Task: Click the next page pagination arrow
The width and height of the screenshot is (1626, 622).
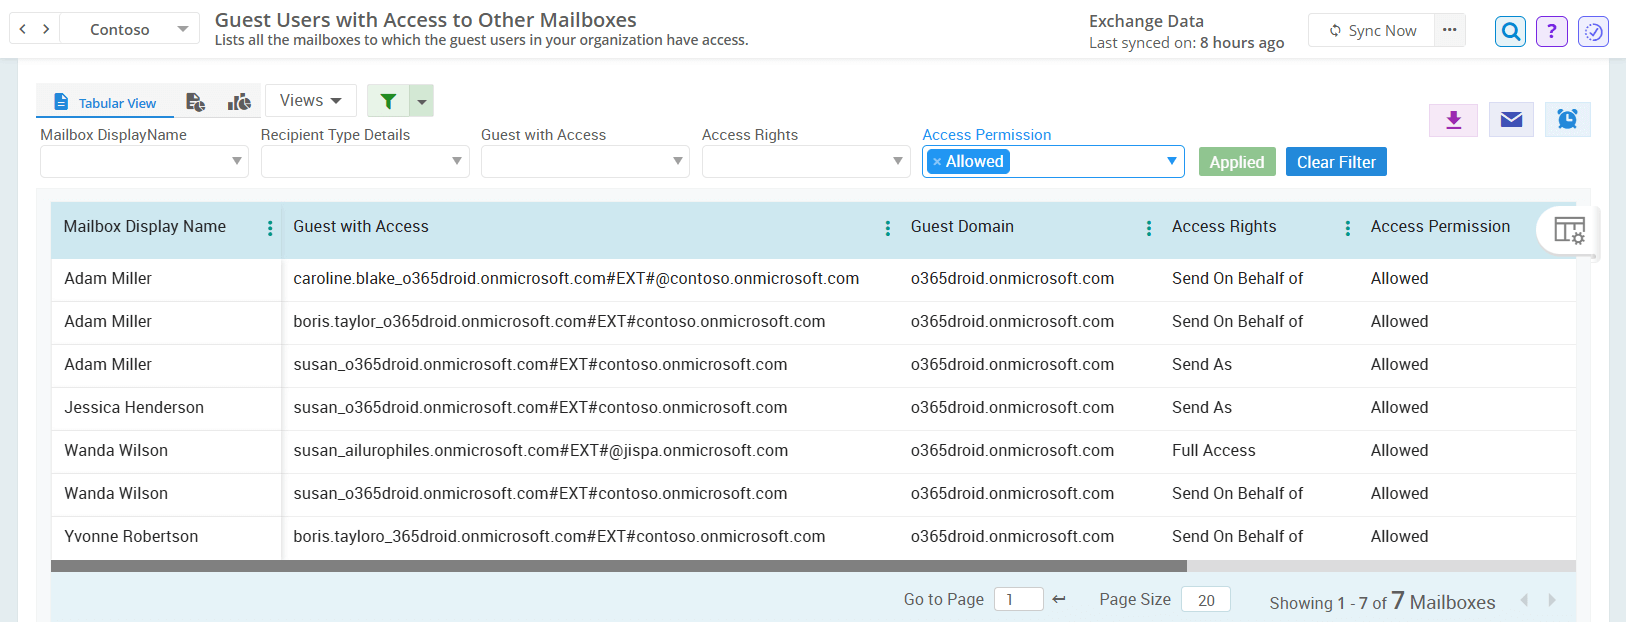Action: point(1552,600)
